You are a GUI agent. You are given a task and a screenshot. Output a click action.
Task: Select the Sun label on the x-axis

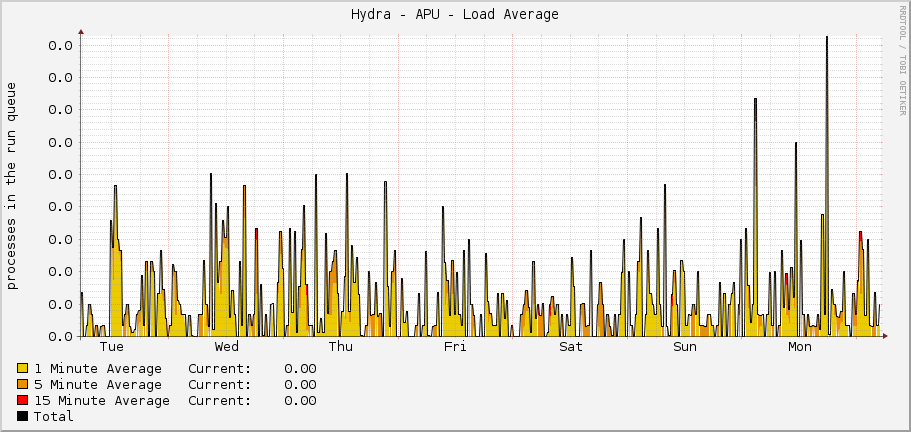click(x=685, y=347)
